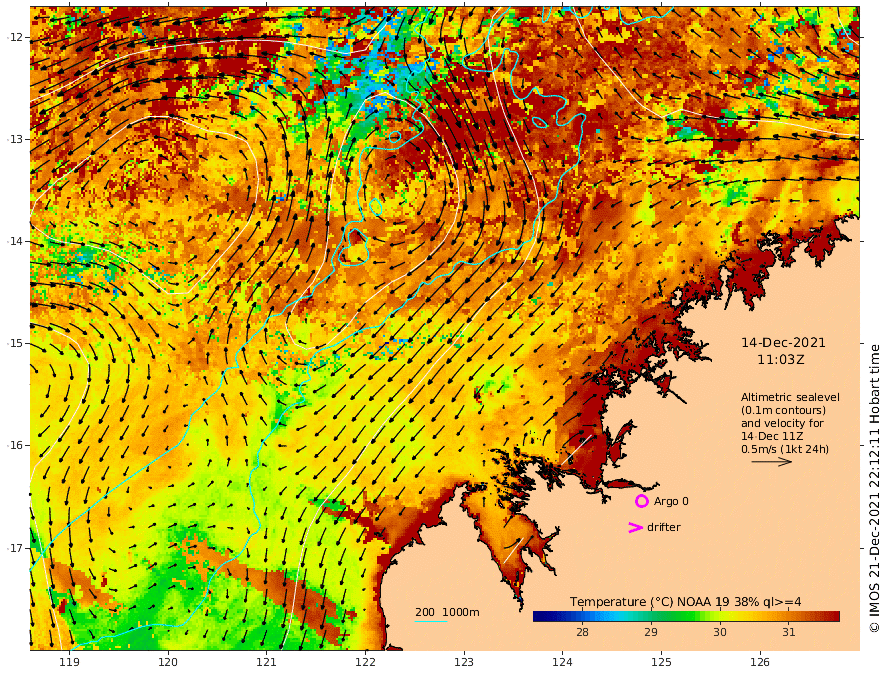Click the longitude 124 axis label

[x=562, y=663]
